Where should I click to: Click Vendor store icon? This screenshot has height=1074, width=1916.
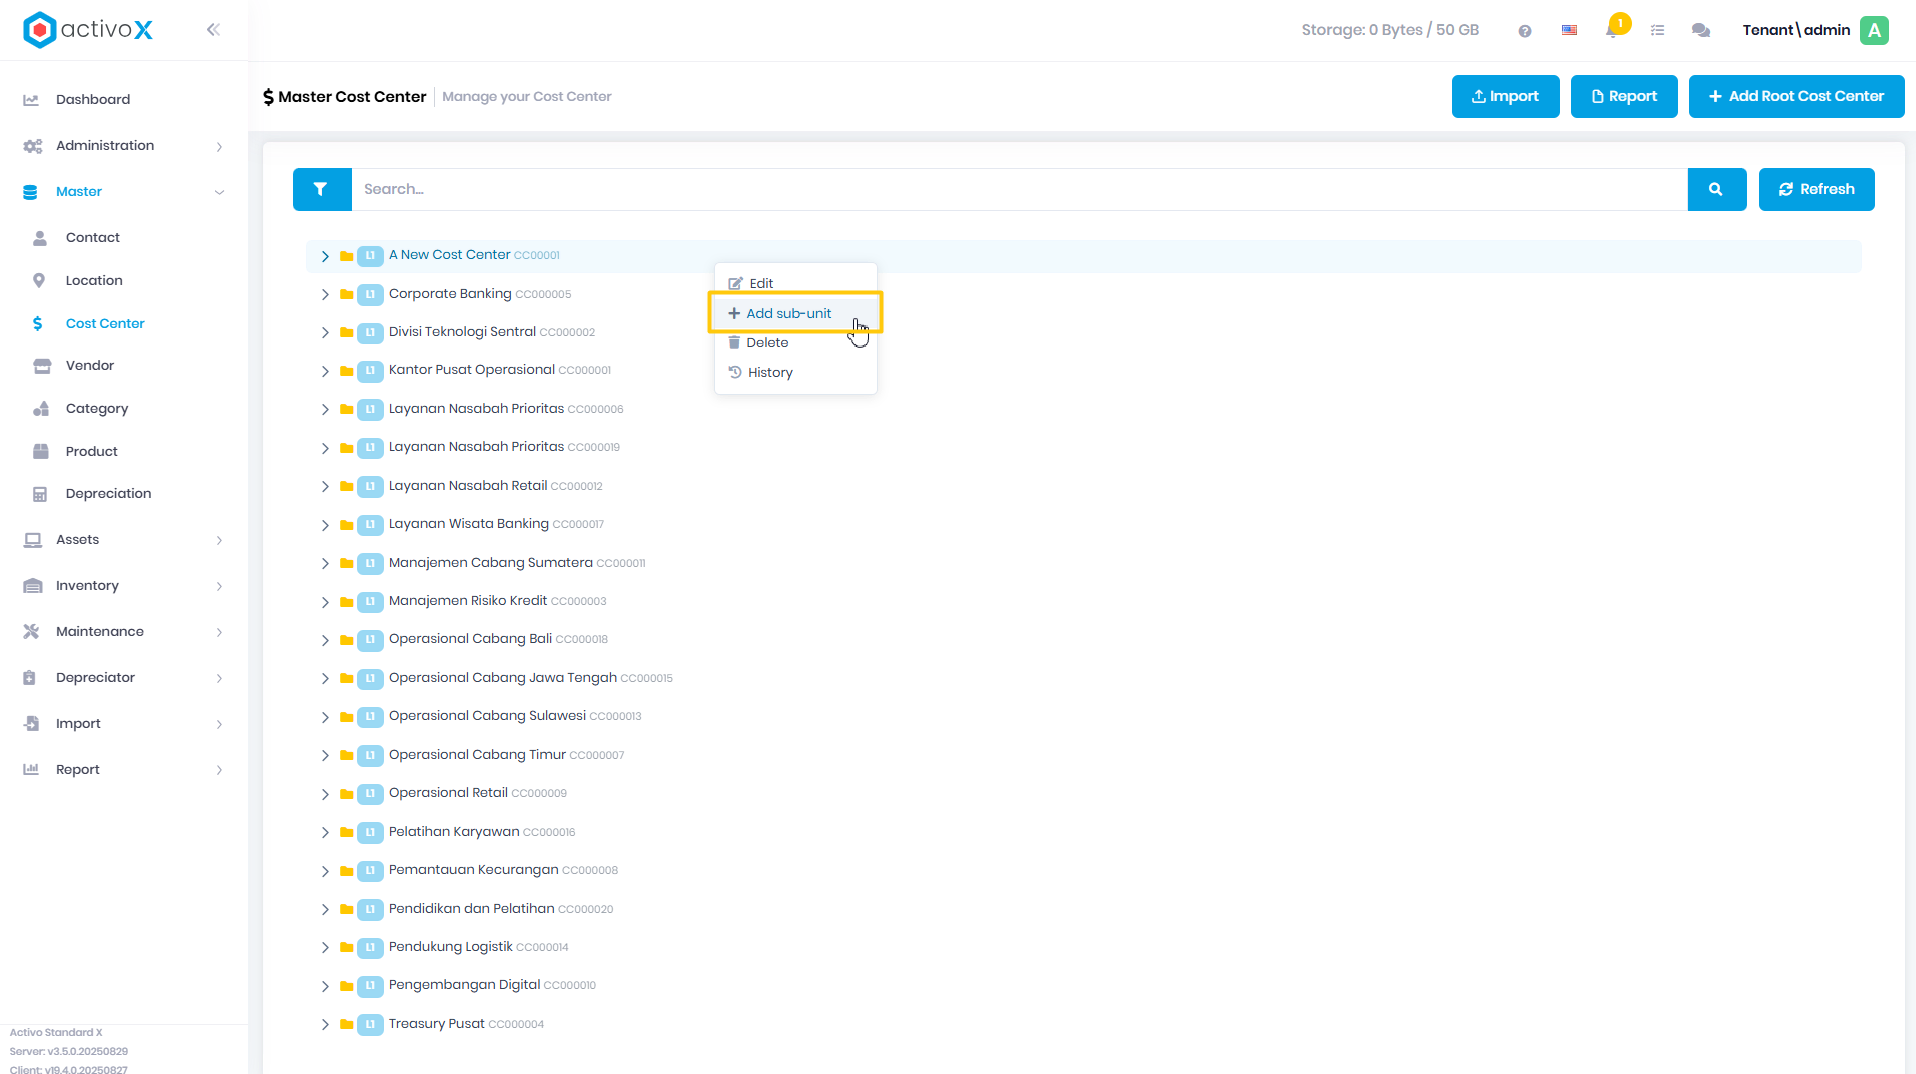pyautogui.click(x=42, y=366)
